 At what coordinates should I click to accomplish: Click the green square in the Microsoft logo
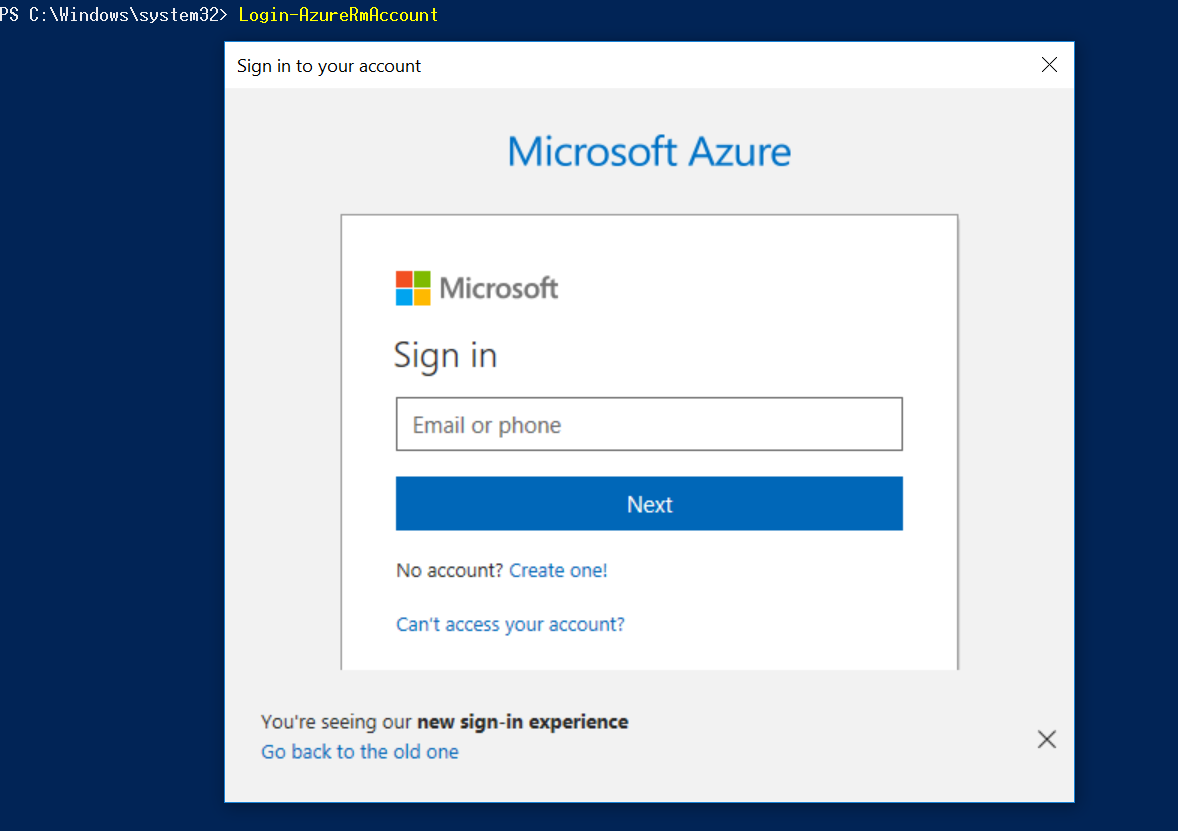click(x=422, y=279)
